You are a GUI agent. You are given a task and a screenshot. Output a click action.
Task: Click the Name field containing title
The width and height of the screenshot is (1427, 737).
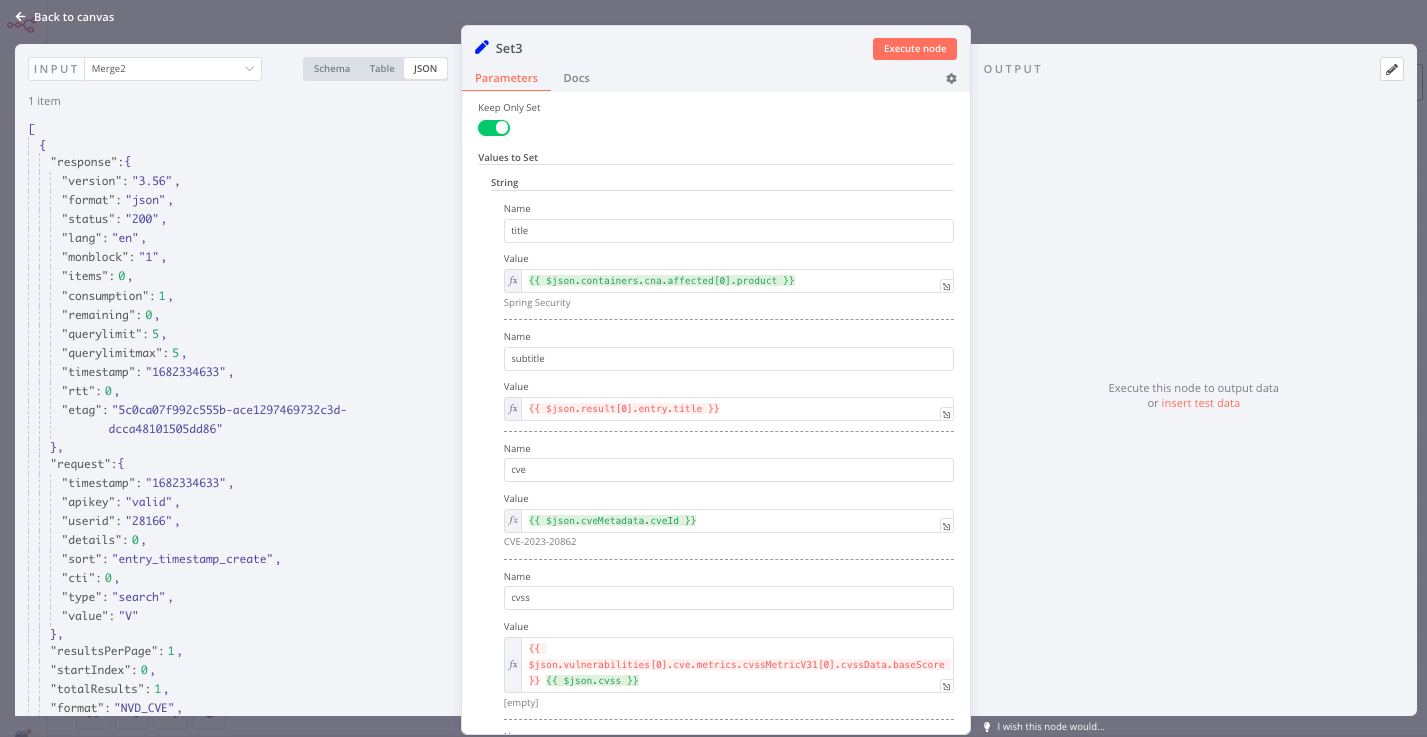tap(729, 231)
